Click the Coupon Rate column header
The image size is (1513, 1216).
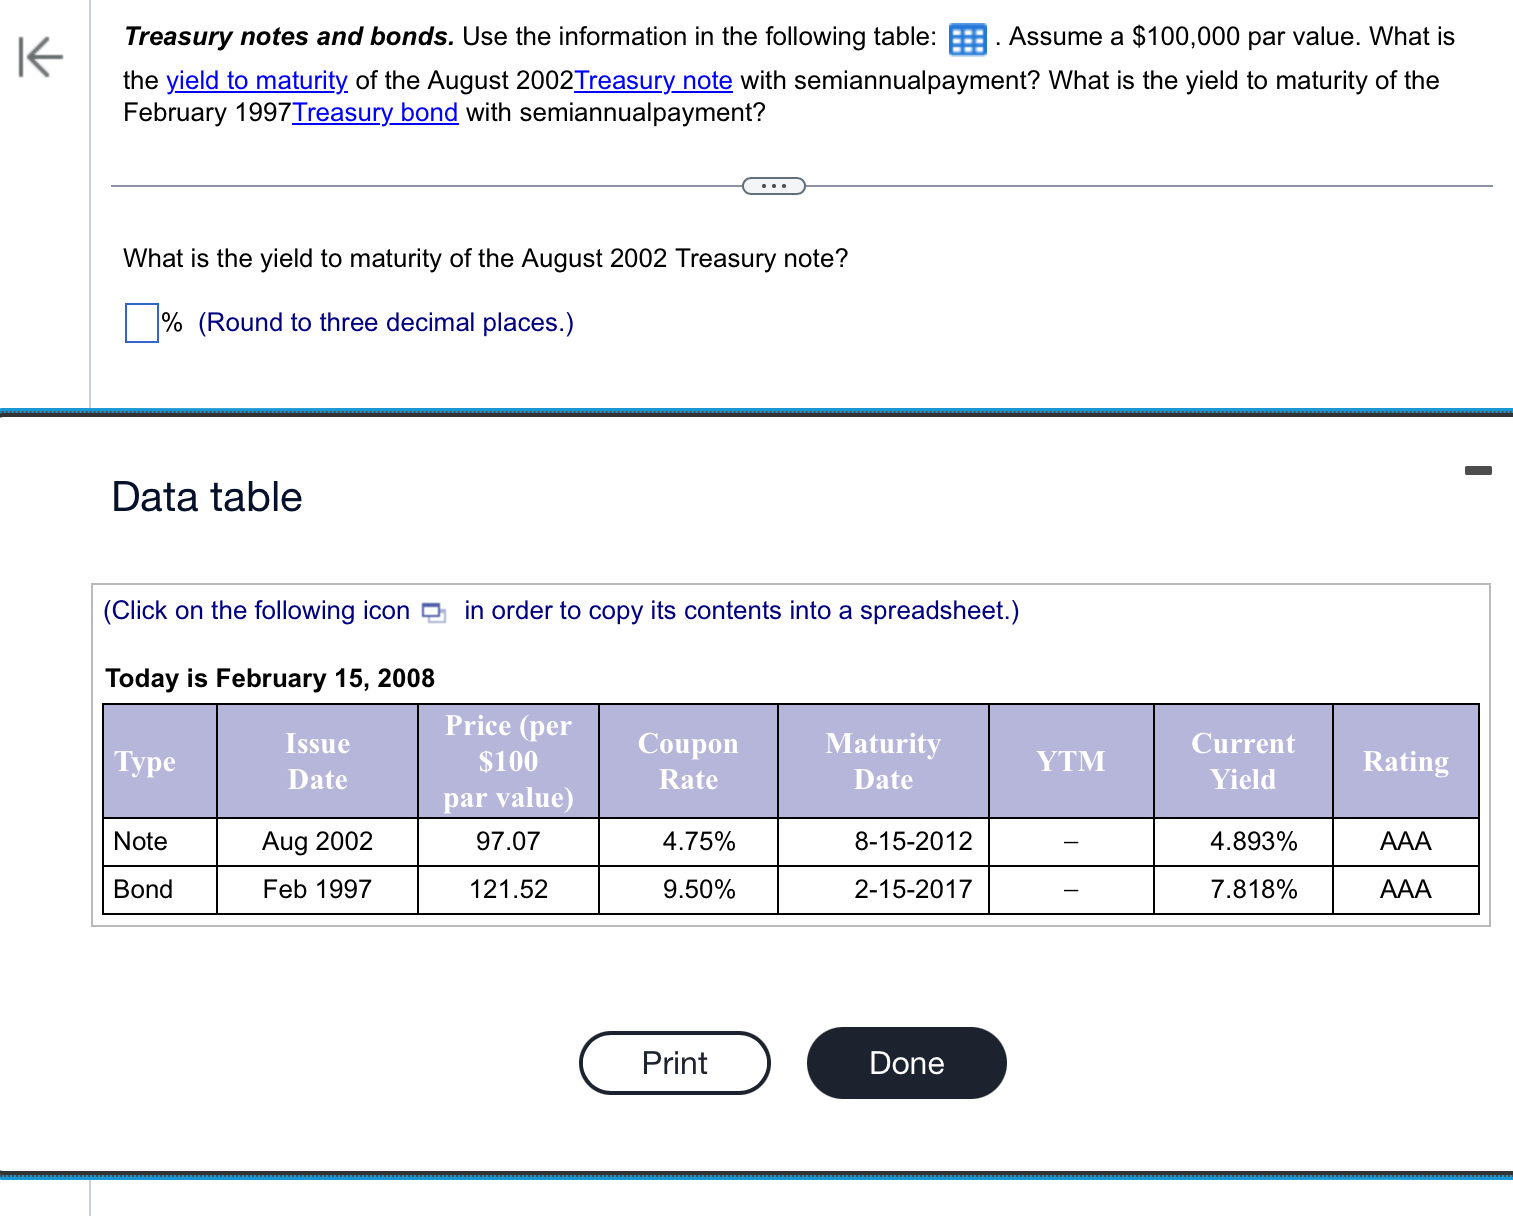tap(688, 761)
